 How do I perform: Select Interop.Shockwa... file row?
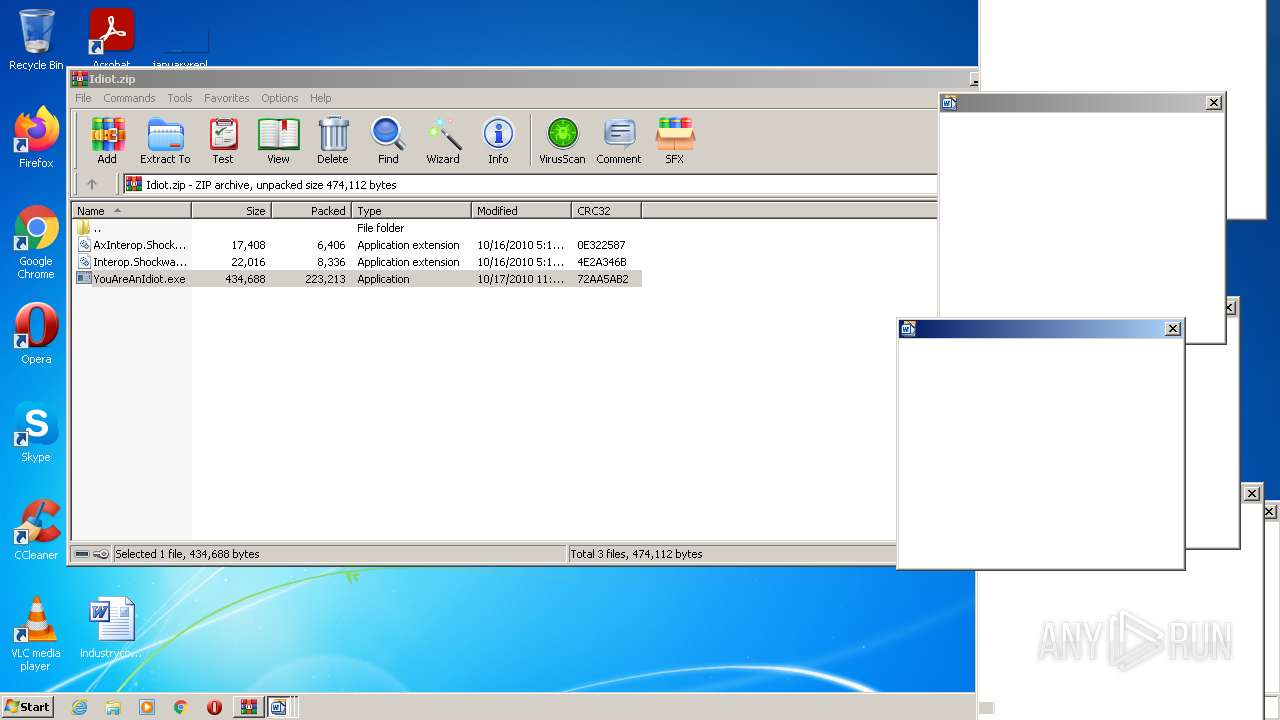coord(357,262)
